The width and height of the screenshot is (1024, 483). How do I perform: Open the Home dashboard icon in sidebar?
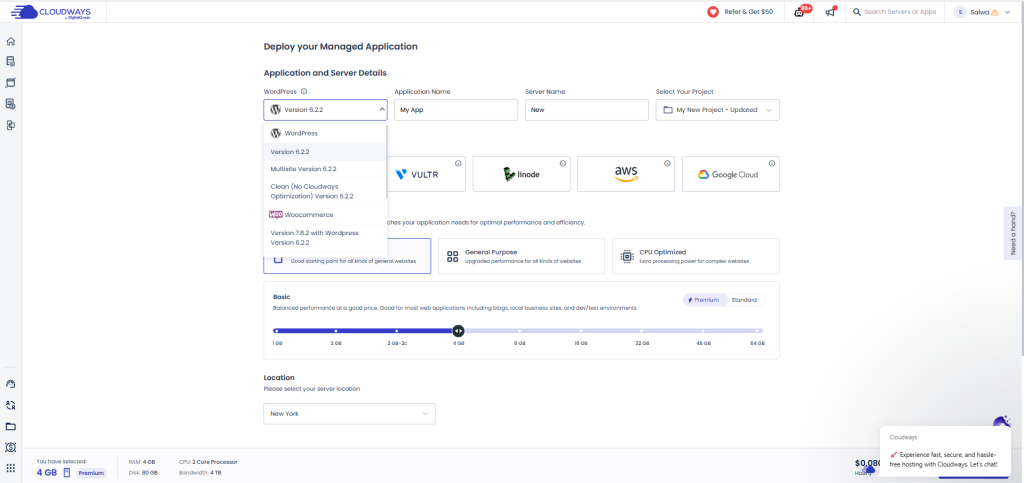[x=10, y=42]
